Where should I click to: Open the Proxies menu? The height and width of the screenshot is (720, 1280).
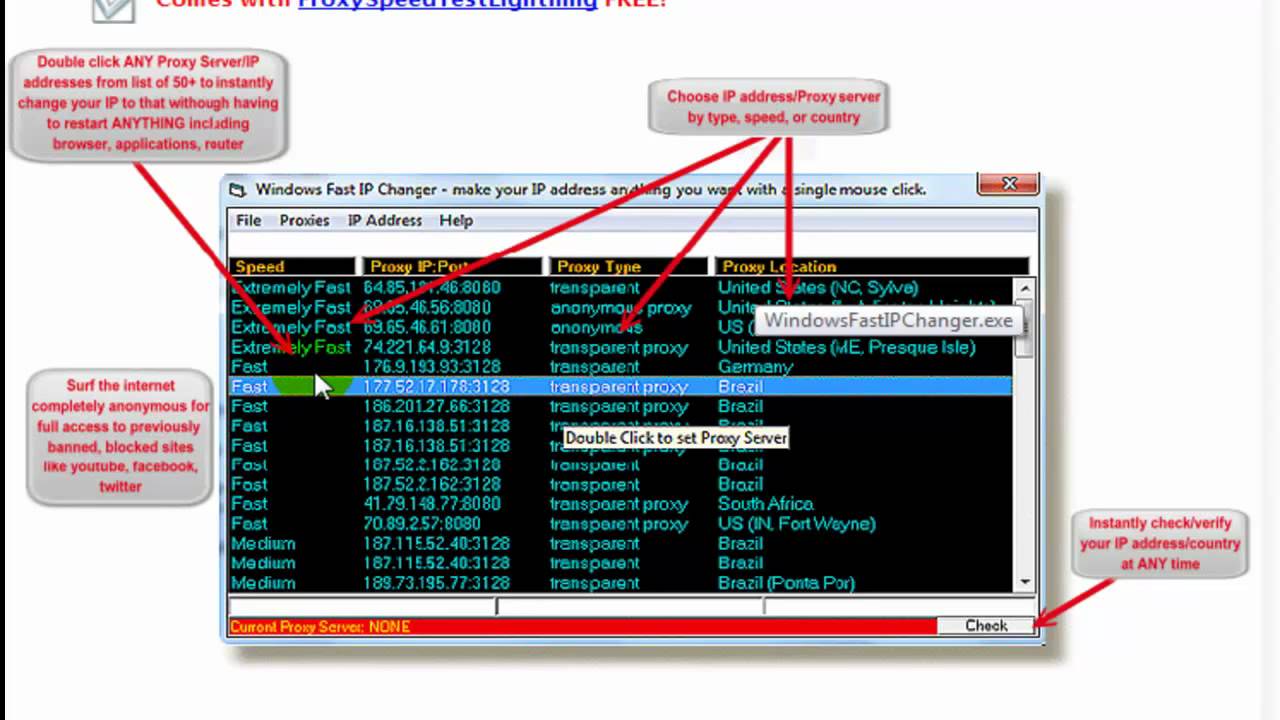pos(304,220)
